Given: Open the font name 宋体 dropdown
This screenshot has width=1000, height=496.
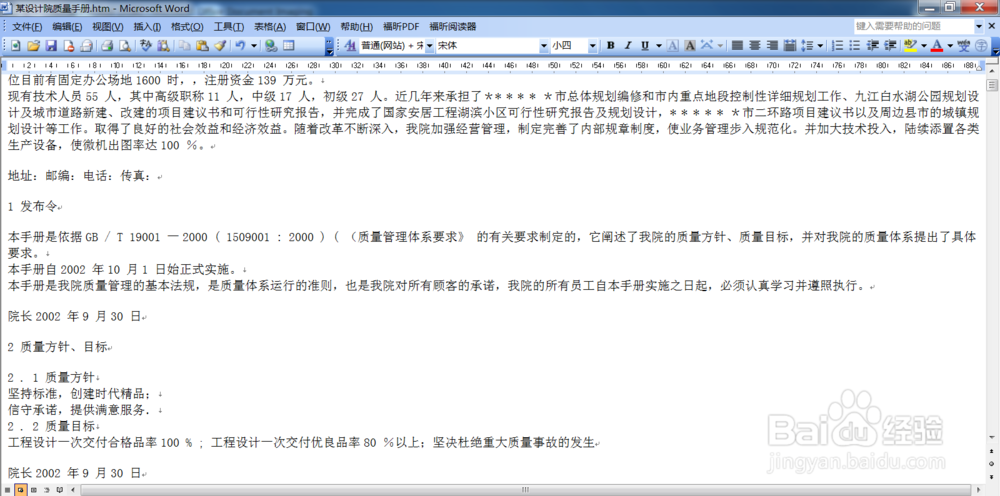Looking at the screenshot, I should 544,45.
